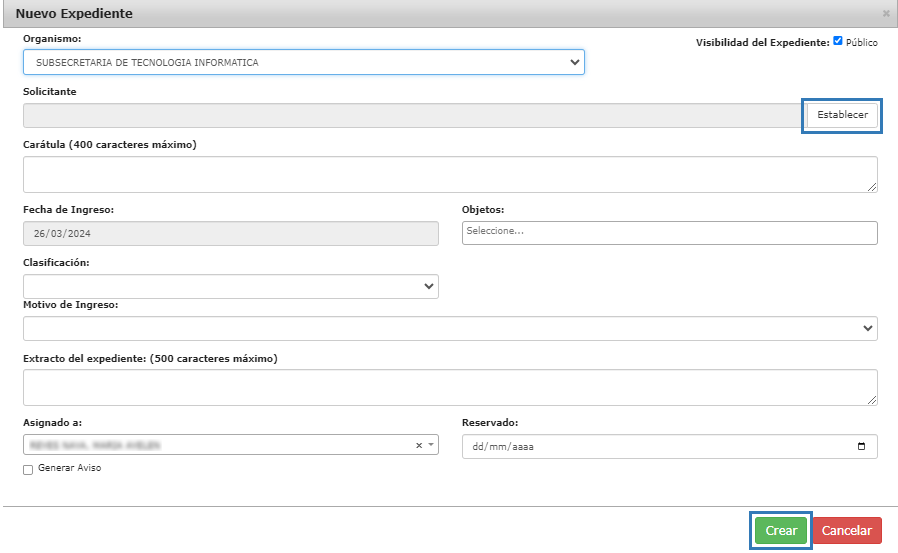Select the Fecha de Ingreso date field
Viewport: 898px width, 553px height.
coord(230,233)
